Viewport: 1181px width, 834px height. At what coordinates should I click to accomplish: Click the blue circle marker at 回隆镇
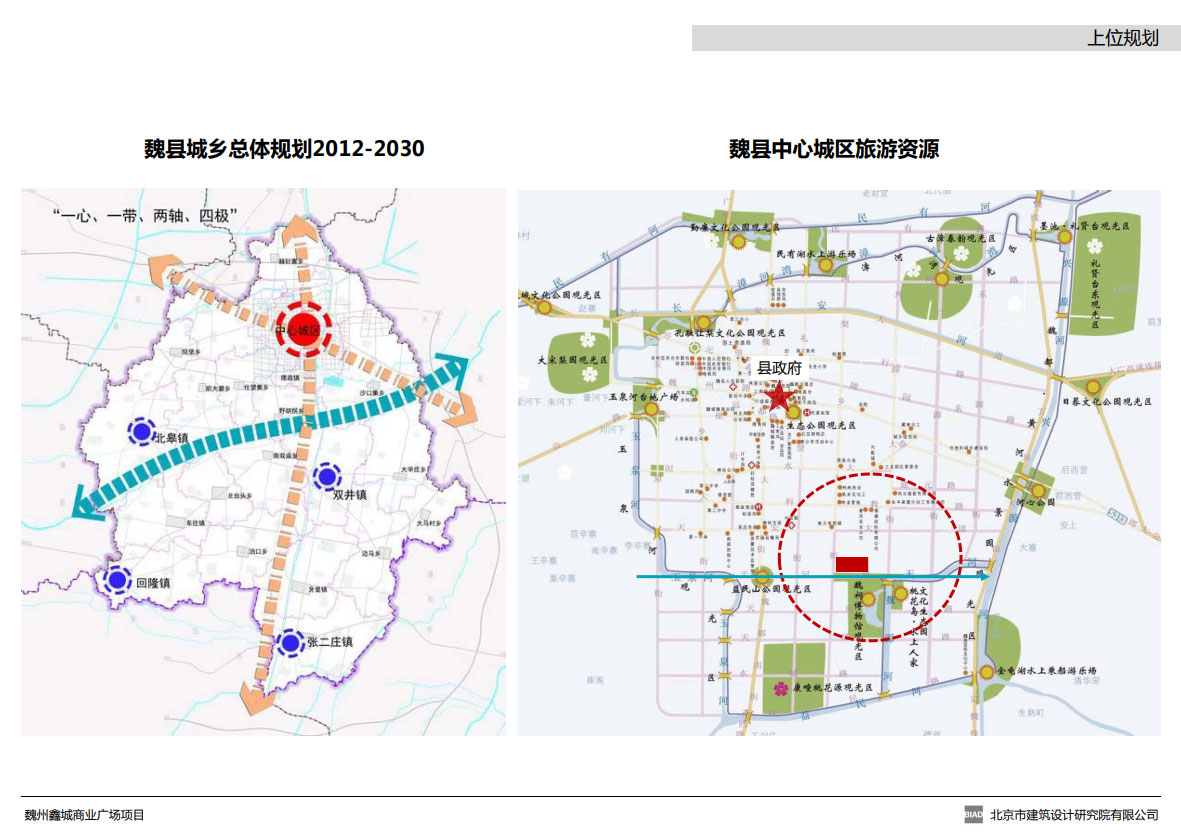118,579
